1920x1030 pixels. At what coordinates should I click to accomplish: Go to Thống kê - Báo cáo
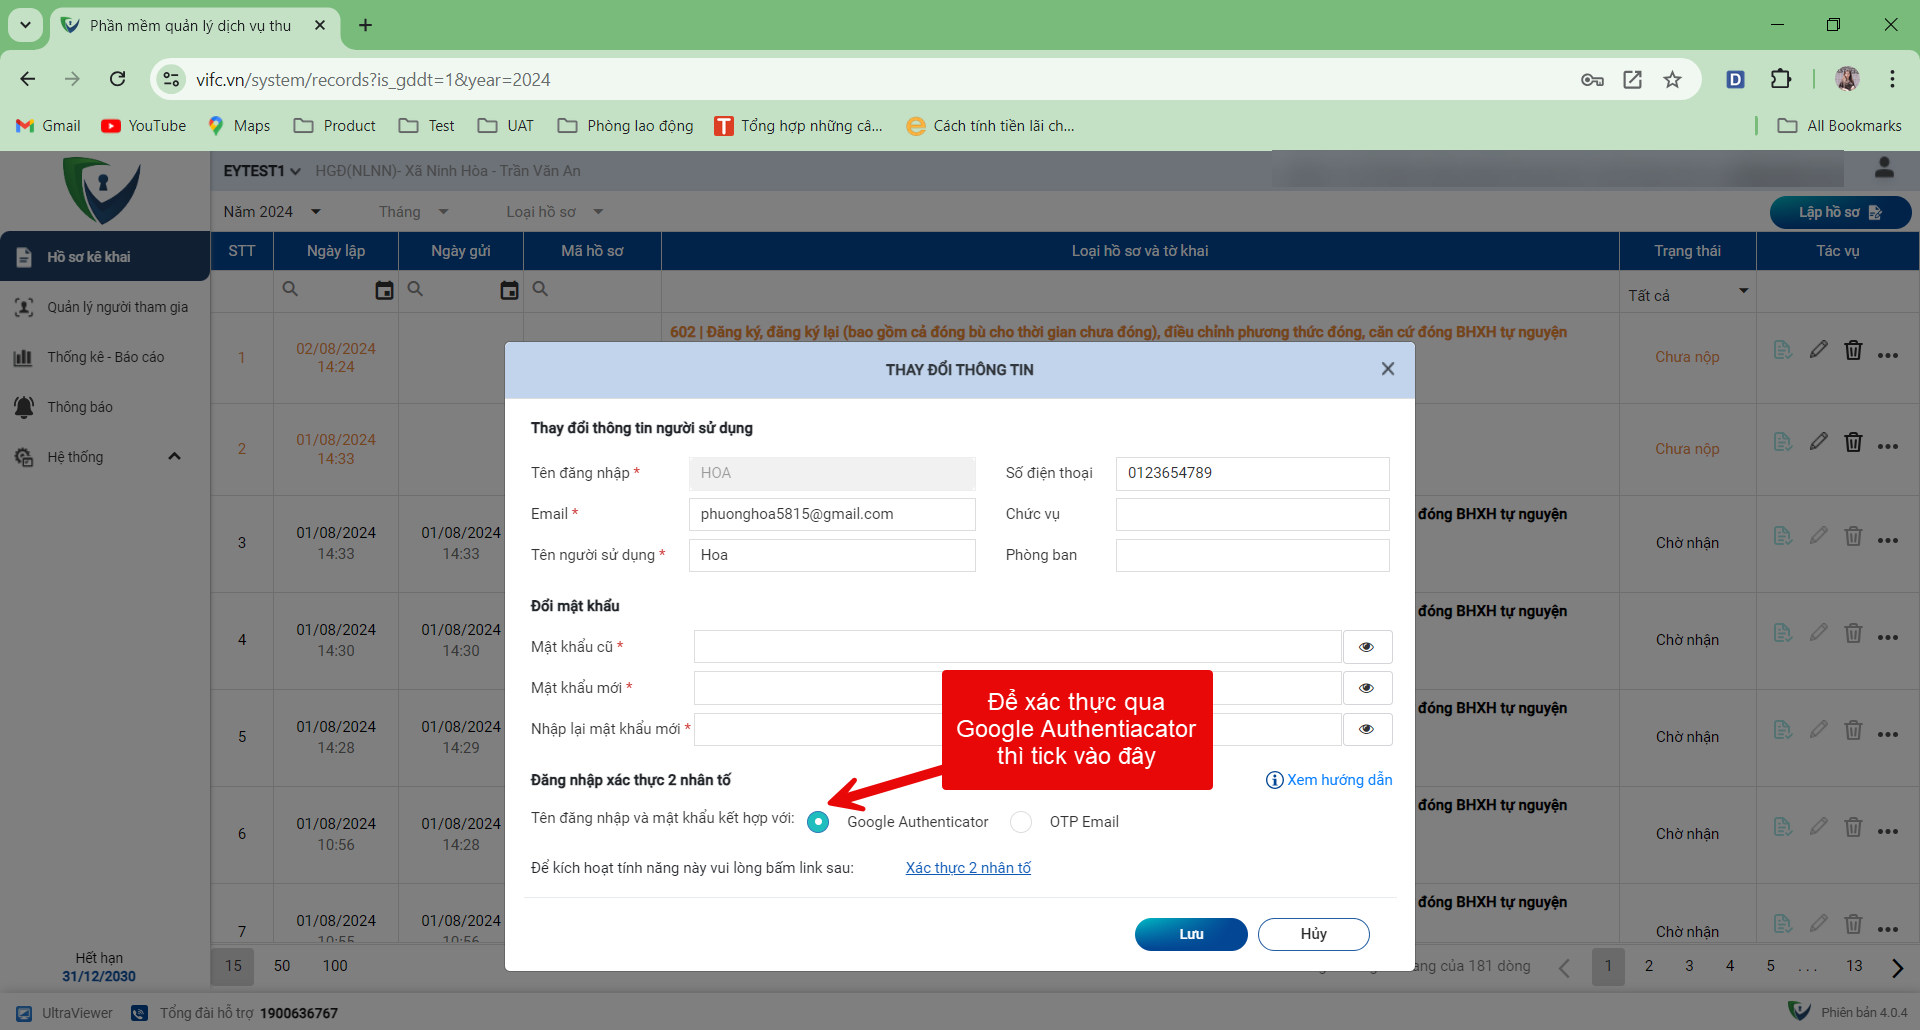[x=105, y=357]
